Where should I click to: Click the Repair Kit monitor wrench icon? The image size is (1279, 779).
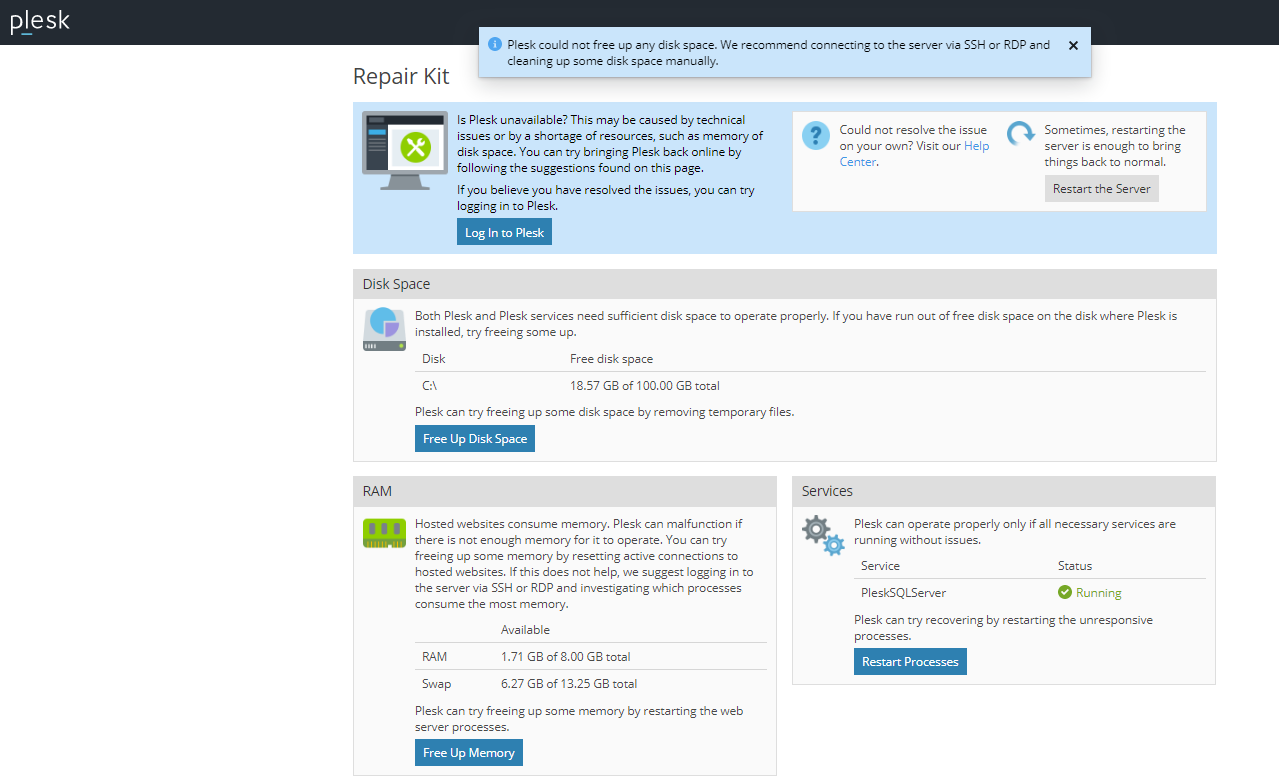click(x=405, y=151)
